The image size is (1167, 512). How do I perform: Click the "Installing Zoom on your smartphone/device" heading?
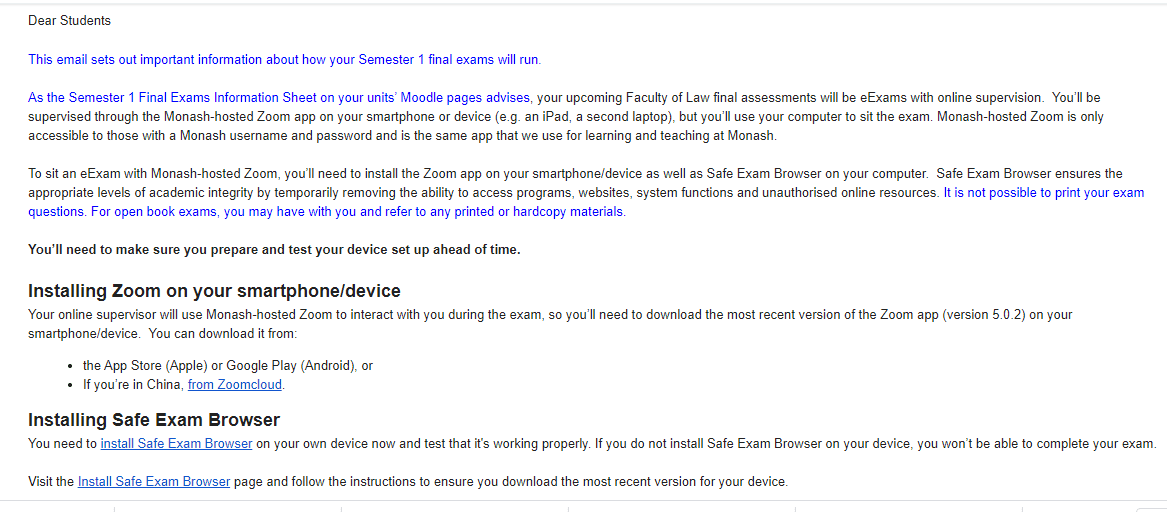coord(214,291)
